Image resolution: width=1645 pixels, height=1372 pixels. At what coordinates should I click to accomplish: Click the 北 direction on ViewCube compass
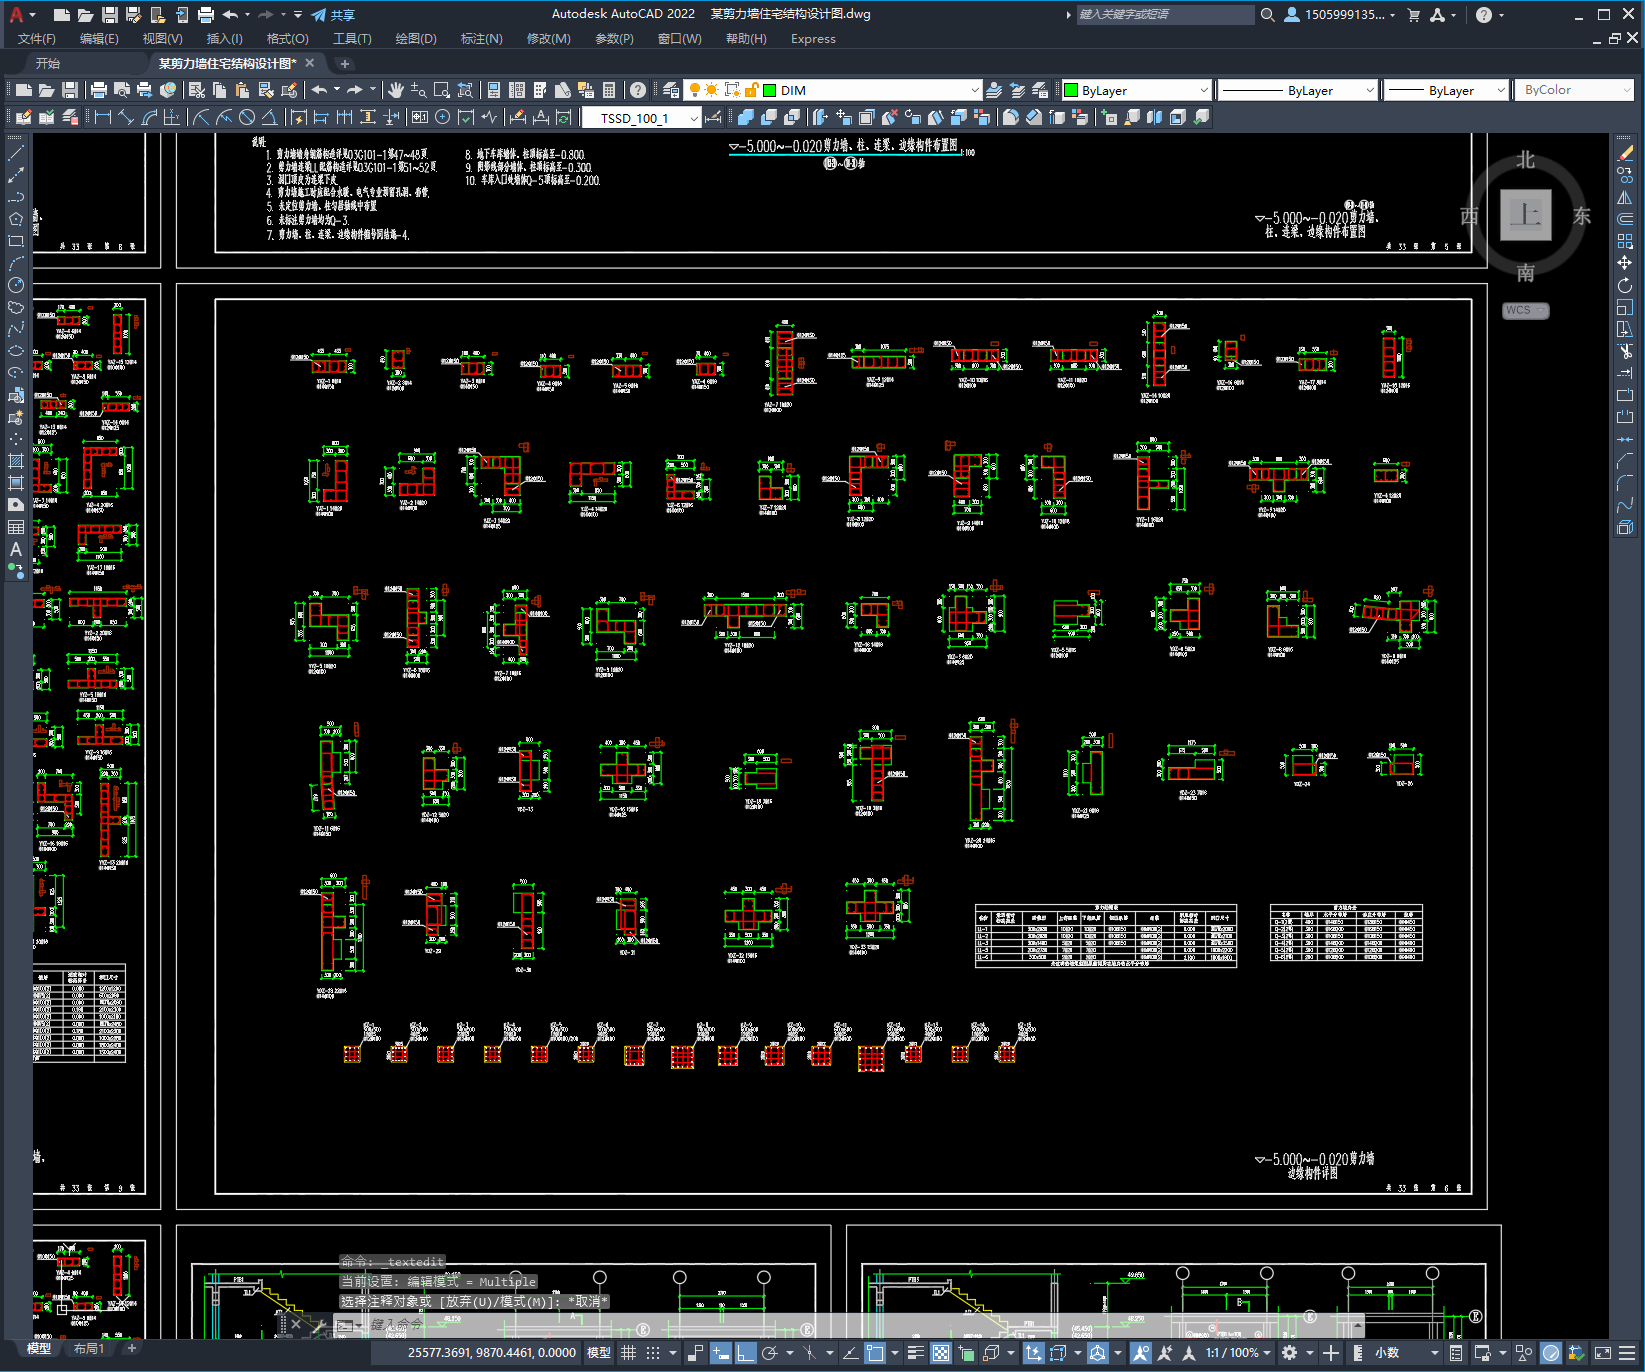click(x=1525, y=160)
